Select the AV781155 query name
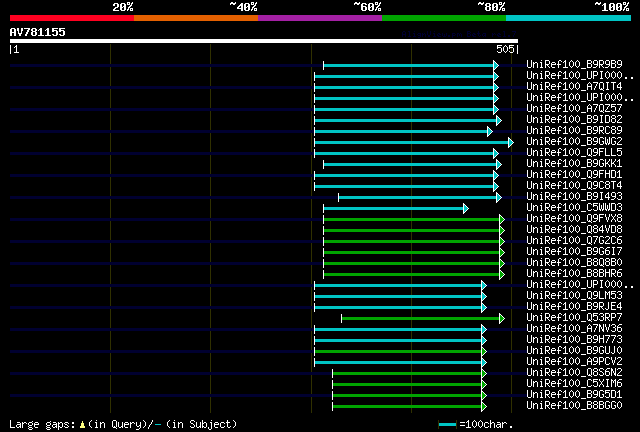This screenshot has height=432, width=640. point(38,32)
